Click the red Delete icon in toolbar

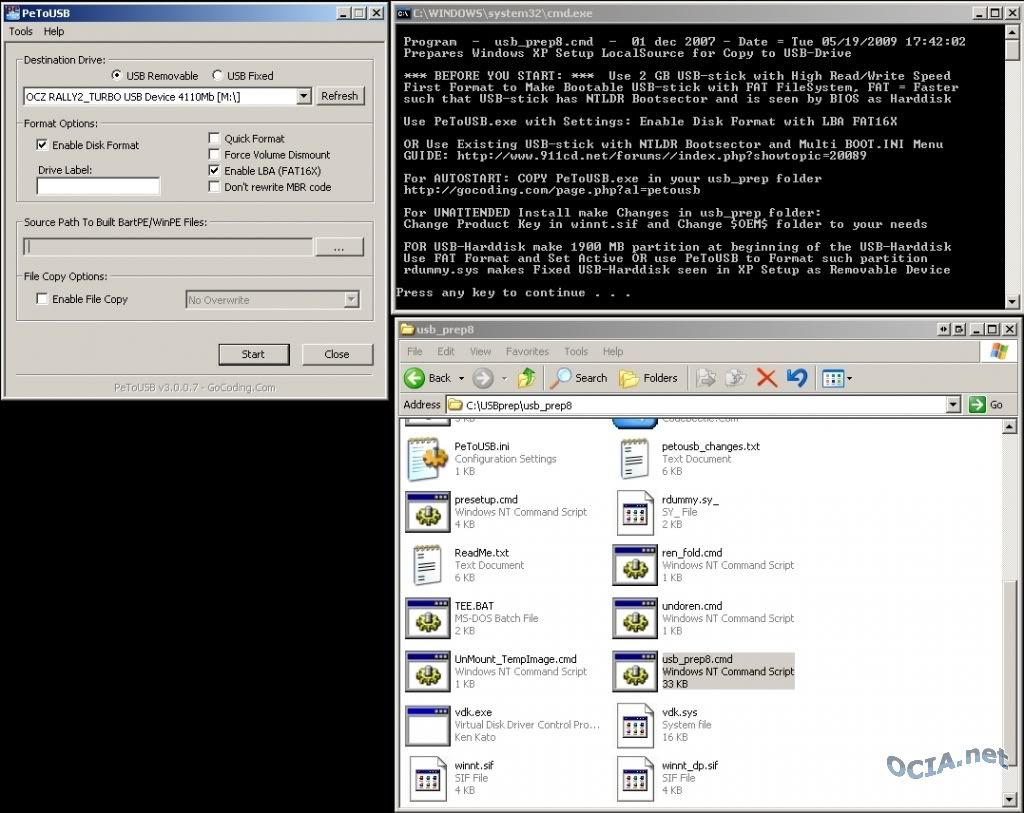pyautogui.click(x=767, y=378)
